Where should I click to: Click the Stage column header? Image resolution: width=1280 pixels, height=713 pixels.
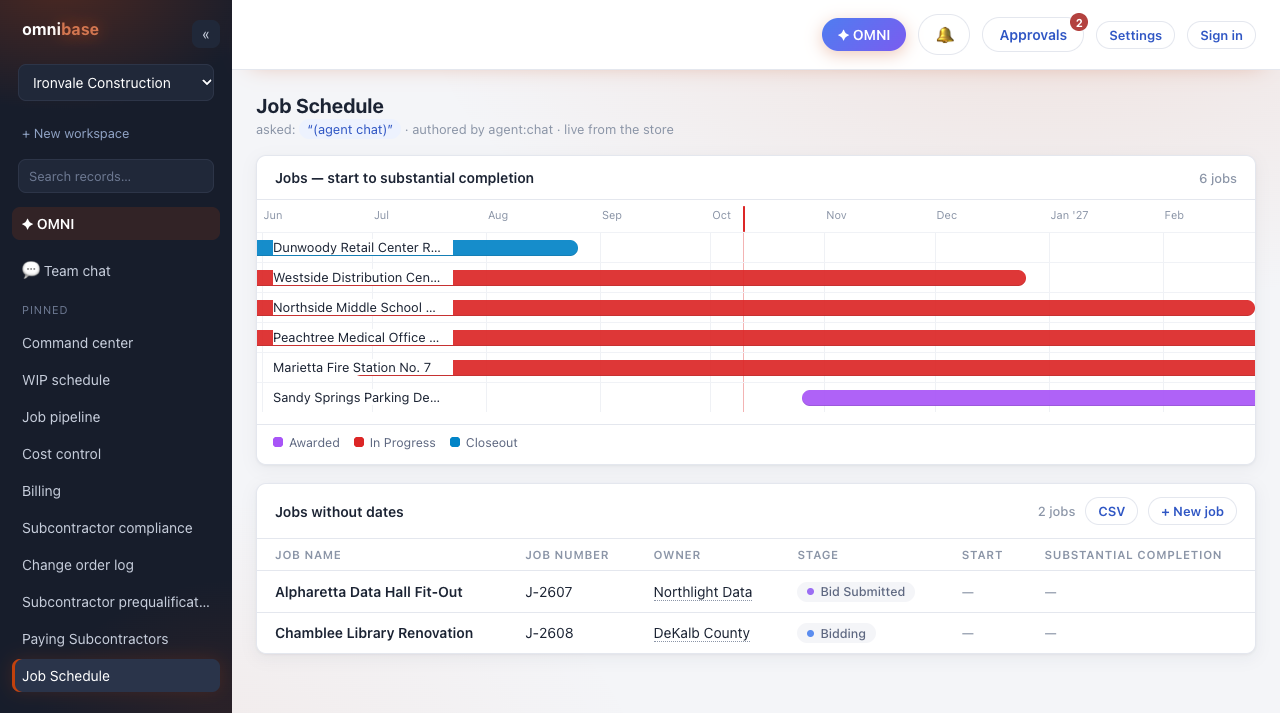click(x=818, y=555)
